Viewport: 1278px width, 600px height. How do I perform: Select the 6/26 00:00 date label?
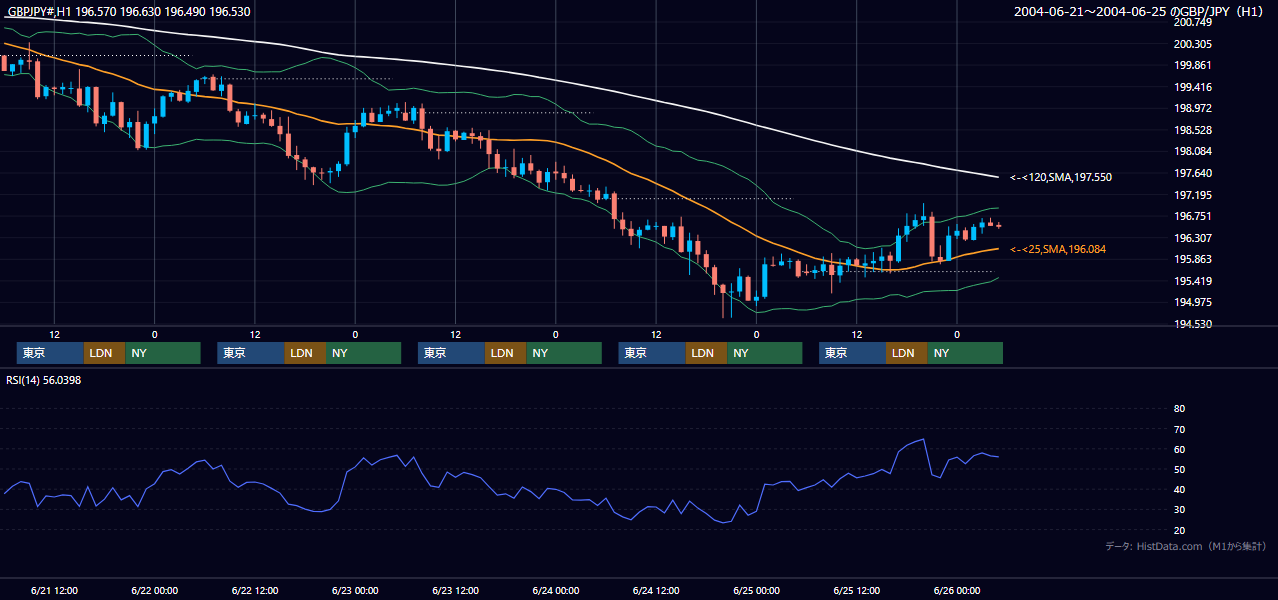[957, 591]
